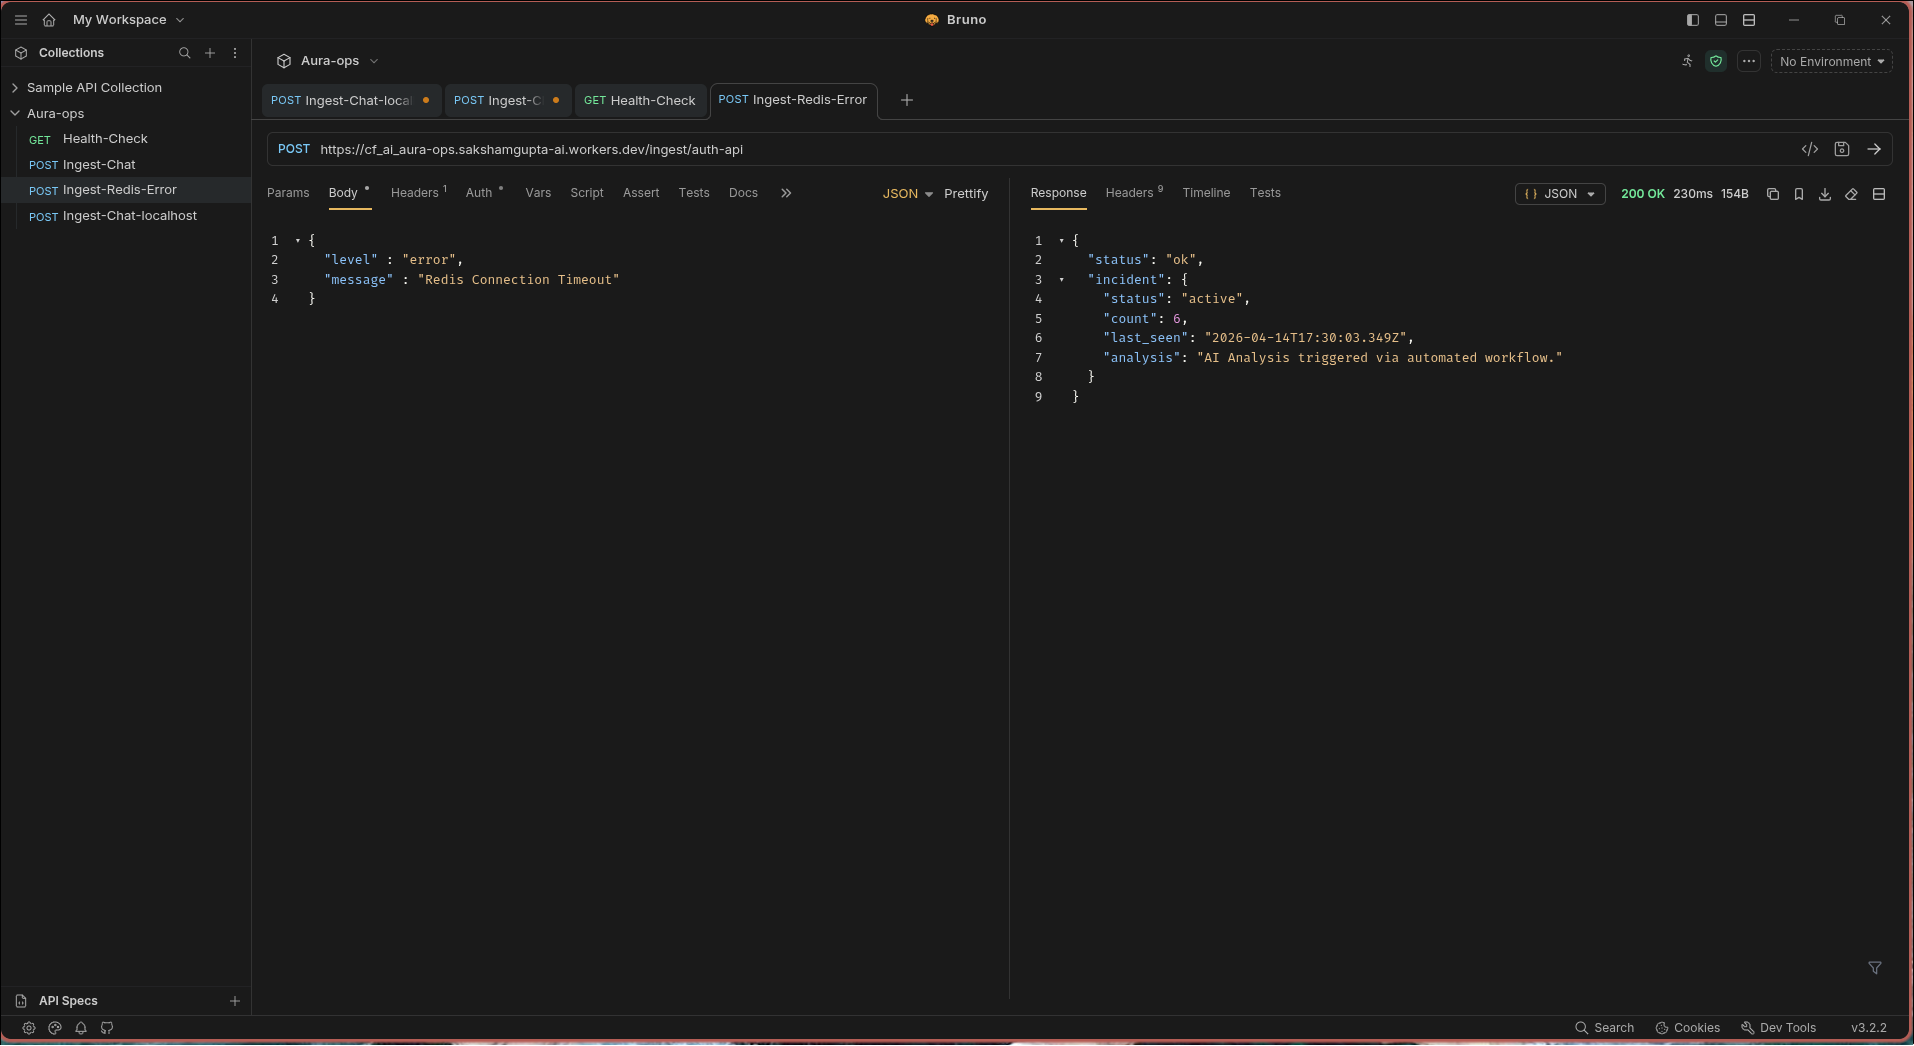Click the collection runner icon
The image size is (1914, 1046).
tap(1688, 61)
